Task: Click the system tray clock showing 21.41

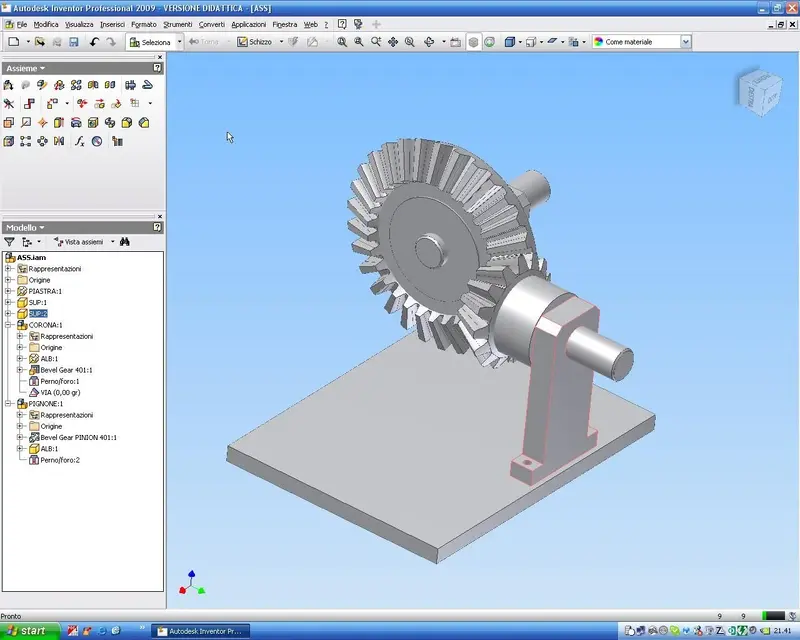Action: coord(782,631)
